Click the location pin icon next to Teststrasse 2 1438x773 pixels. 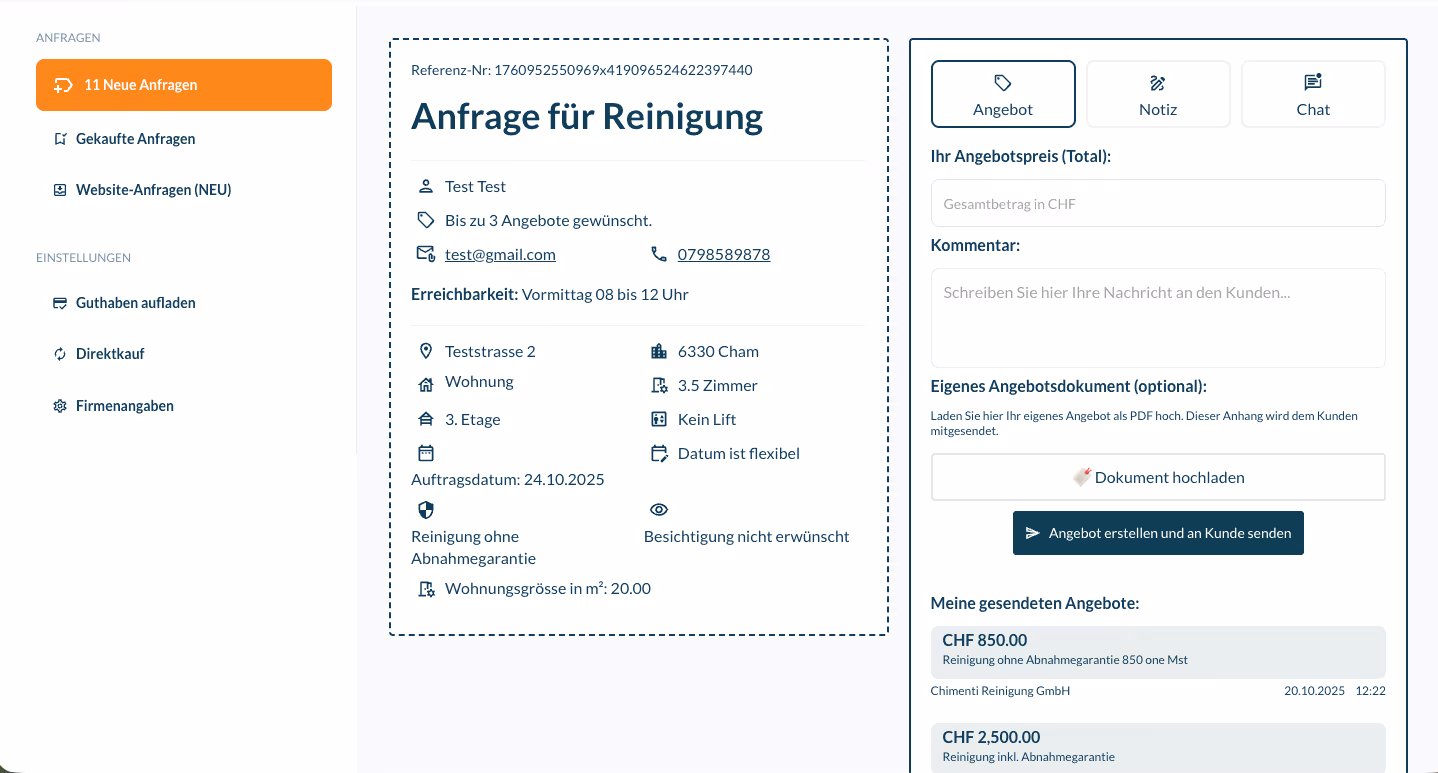(425, 351)
